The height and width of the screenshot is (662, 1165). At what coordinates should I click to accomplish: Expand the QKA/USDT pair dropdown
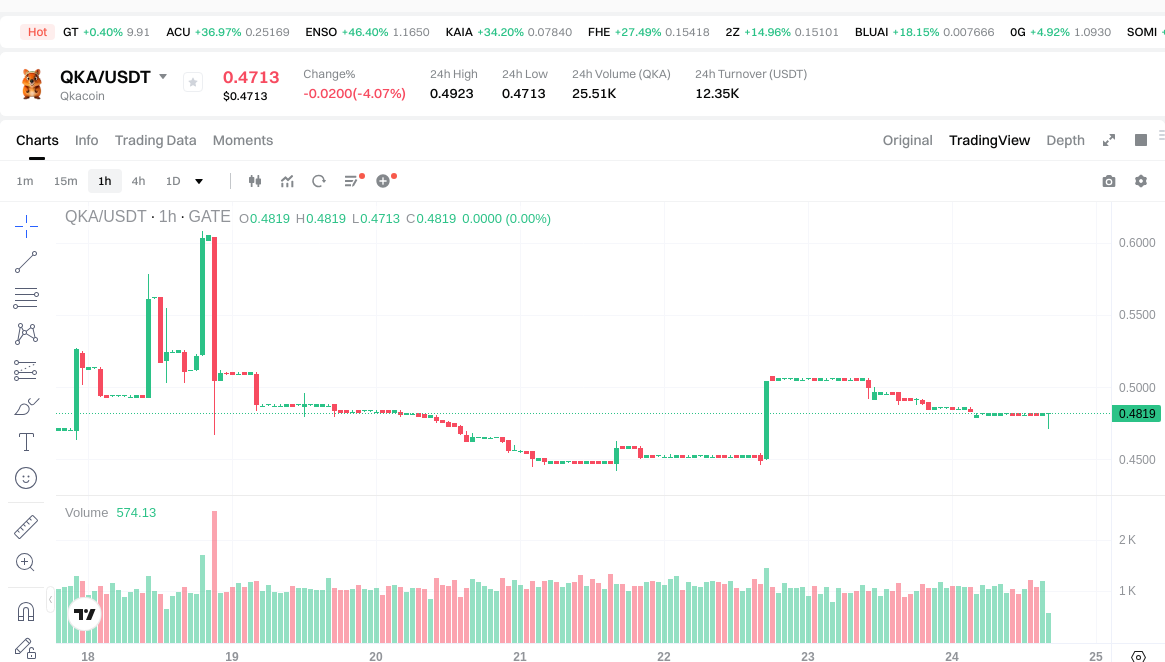[163, 77]
